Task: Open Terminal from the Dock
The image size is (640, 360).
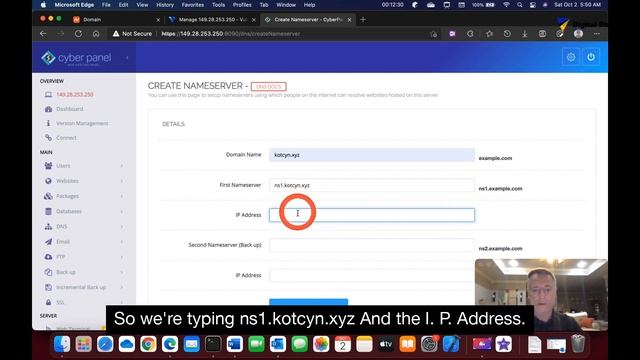Action: (x=213, y=344)
